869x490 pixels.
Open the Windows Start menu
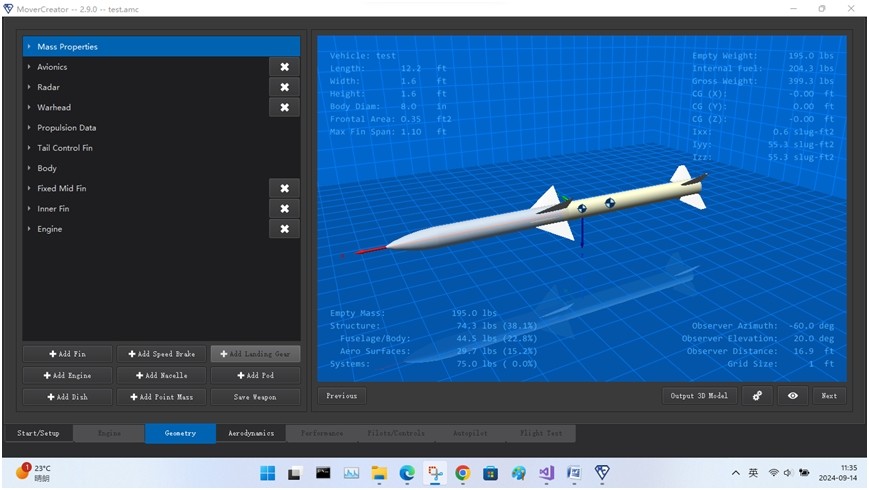click(268, 473)
